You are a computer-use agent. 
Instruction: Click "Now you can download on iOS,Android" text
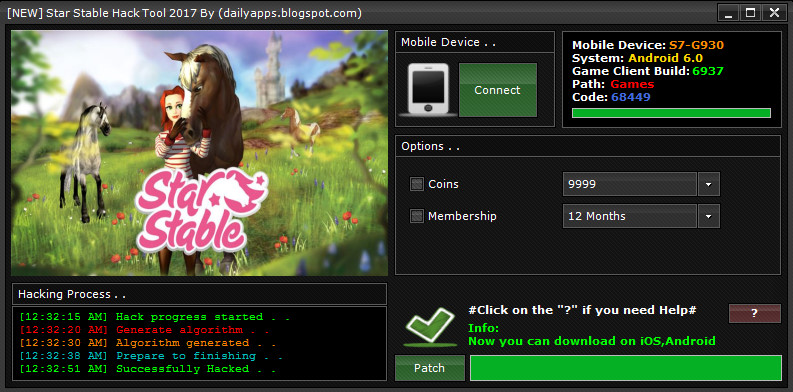click(592, 341)
